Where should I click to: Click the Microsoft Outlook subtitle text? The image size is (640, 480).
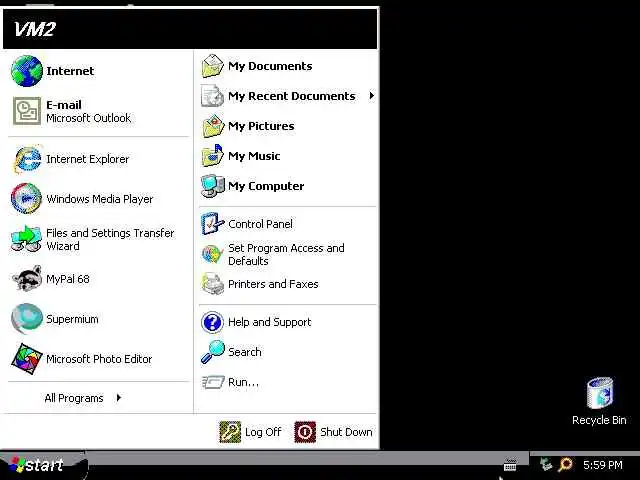tap(88, 118)
